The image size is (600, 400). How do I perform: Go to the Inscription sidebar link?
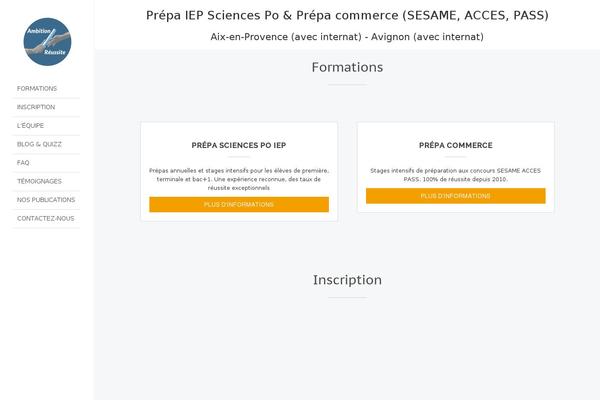pos(36,107)
